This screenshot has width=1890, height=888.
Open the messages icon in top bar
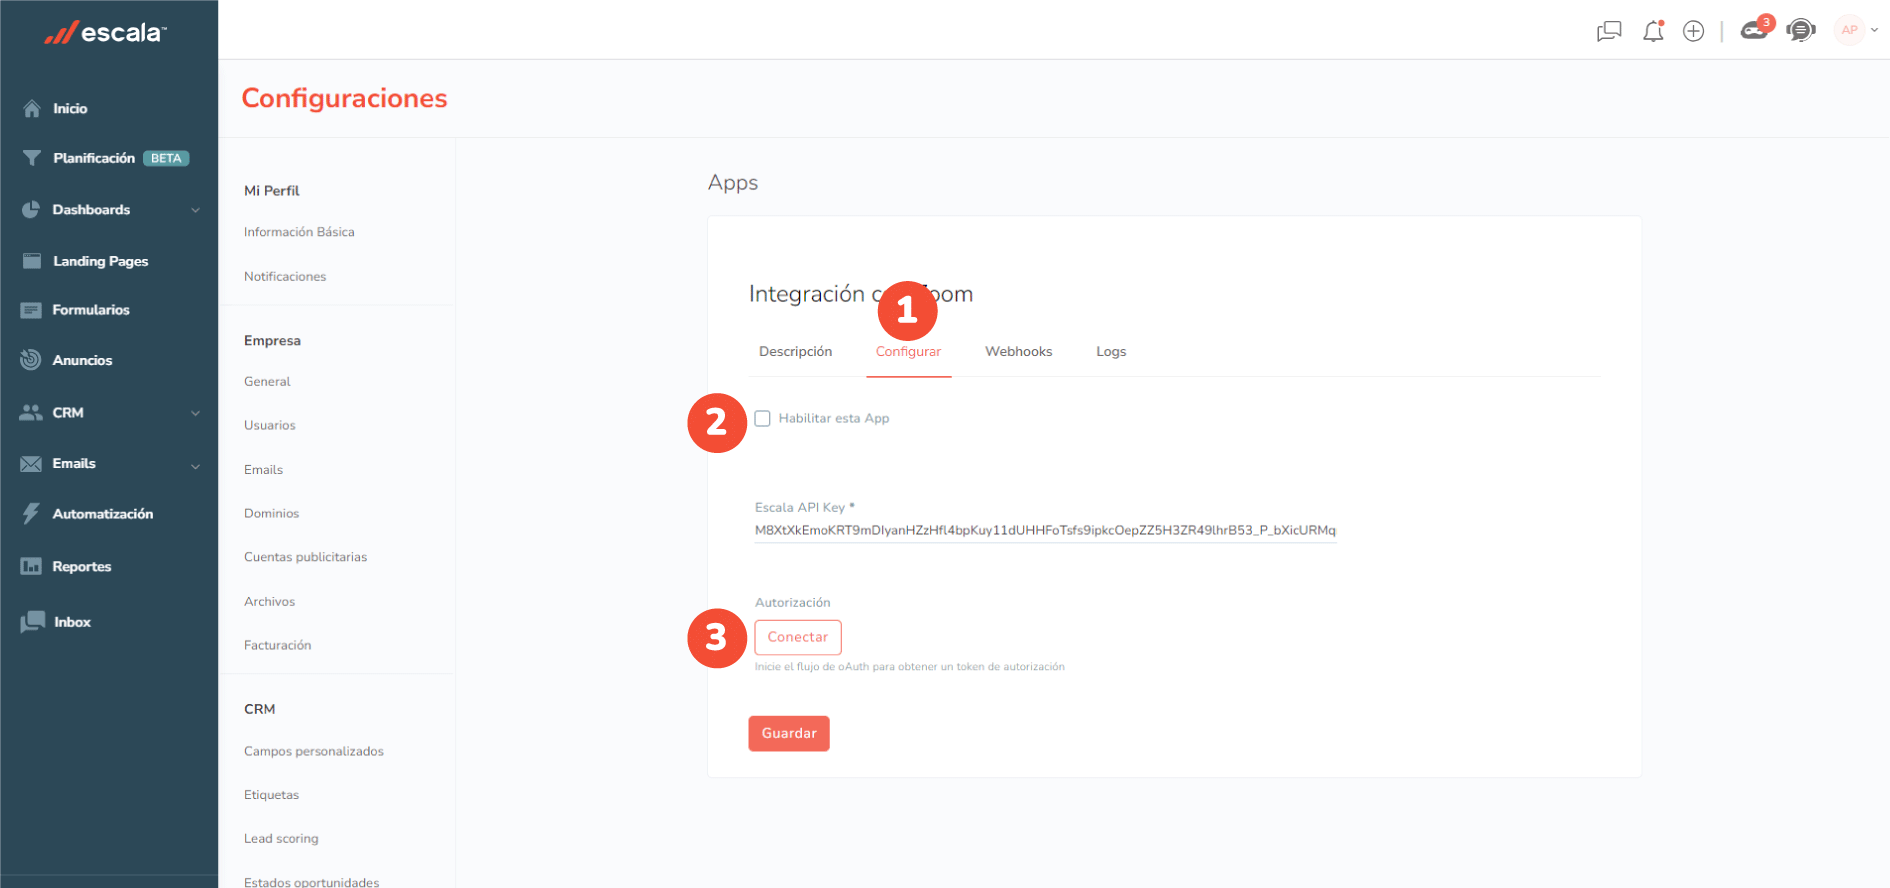(x=1609, y=31)
